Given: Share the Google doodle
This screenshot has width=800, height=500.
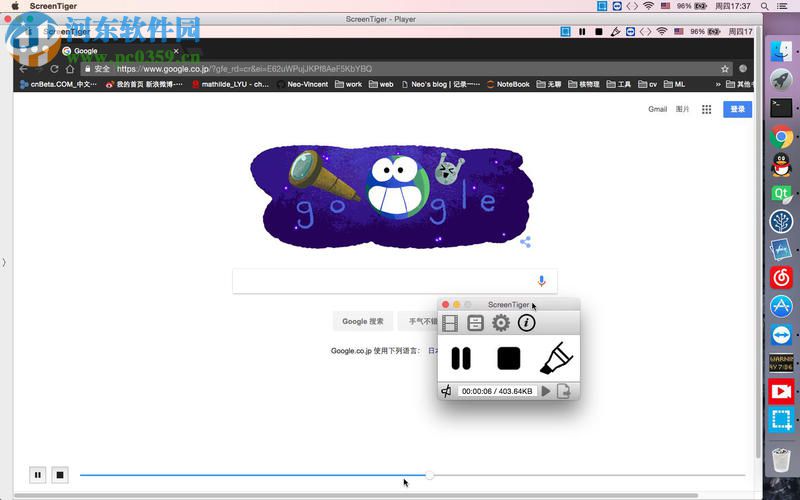Looking at the screenshot, I should click(x=525, y=242).
